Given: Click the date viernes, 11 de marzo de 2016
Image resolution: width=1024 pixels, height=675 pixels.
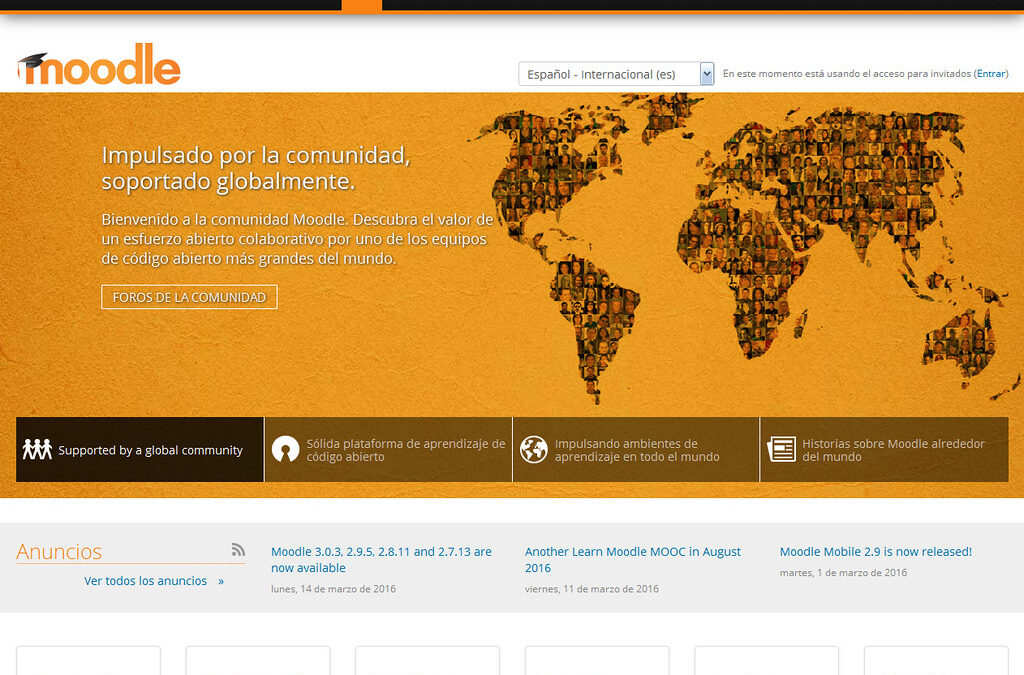Looking at the screenshot, I should click(x=592, y=589).
